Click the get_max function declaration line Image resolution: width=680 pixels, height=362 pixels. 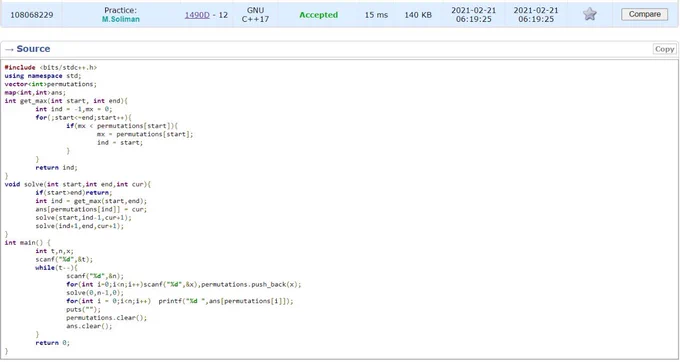click(x=66, y=101)
